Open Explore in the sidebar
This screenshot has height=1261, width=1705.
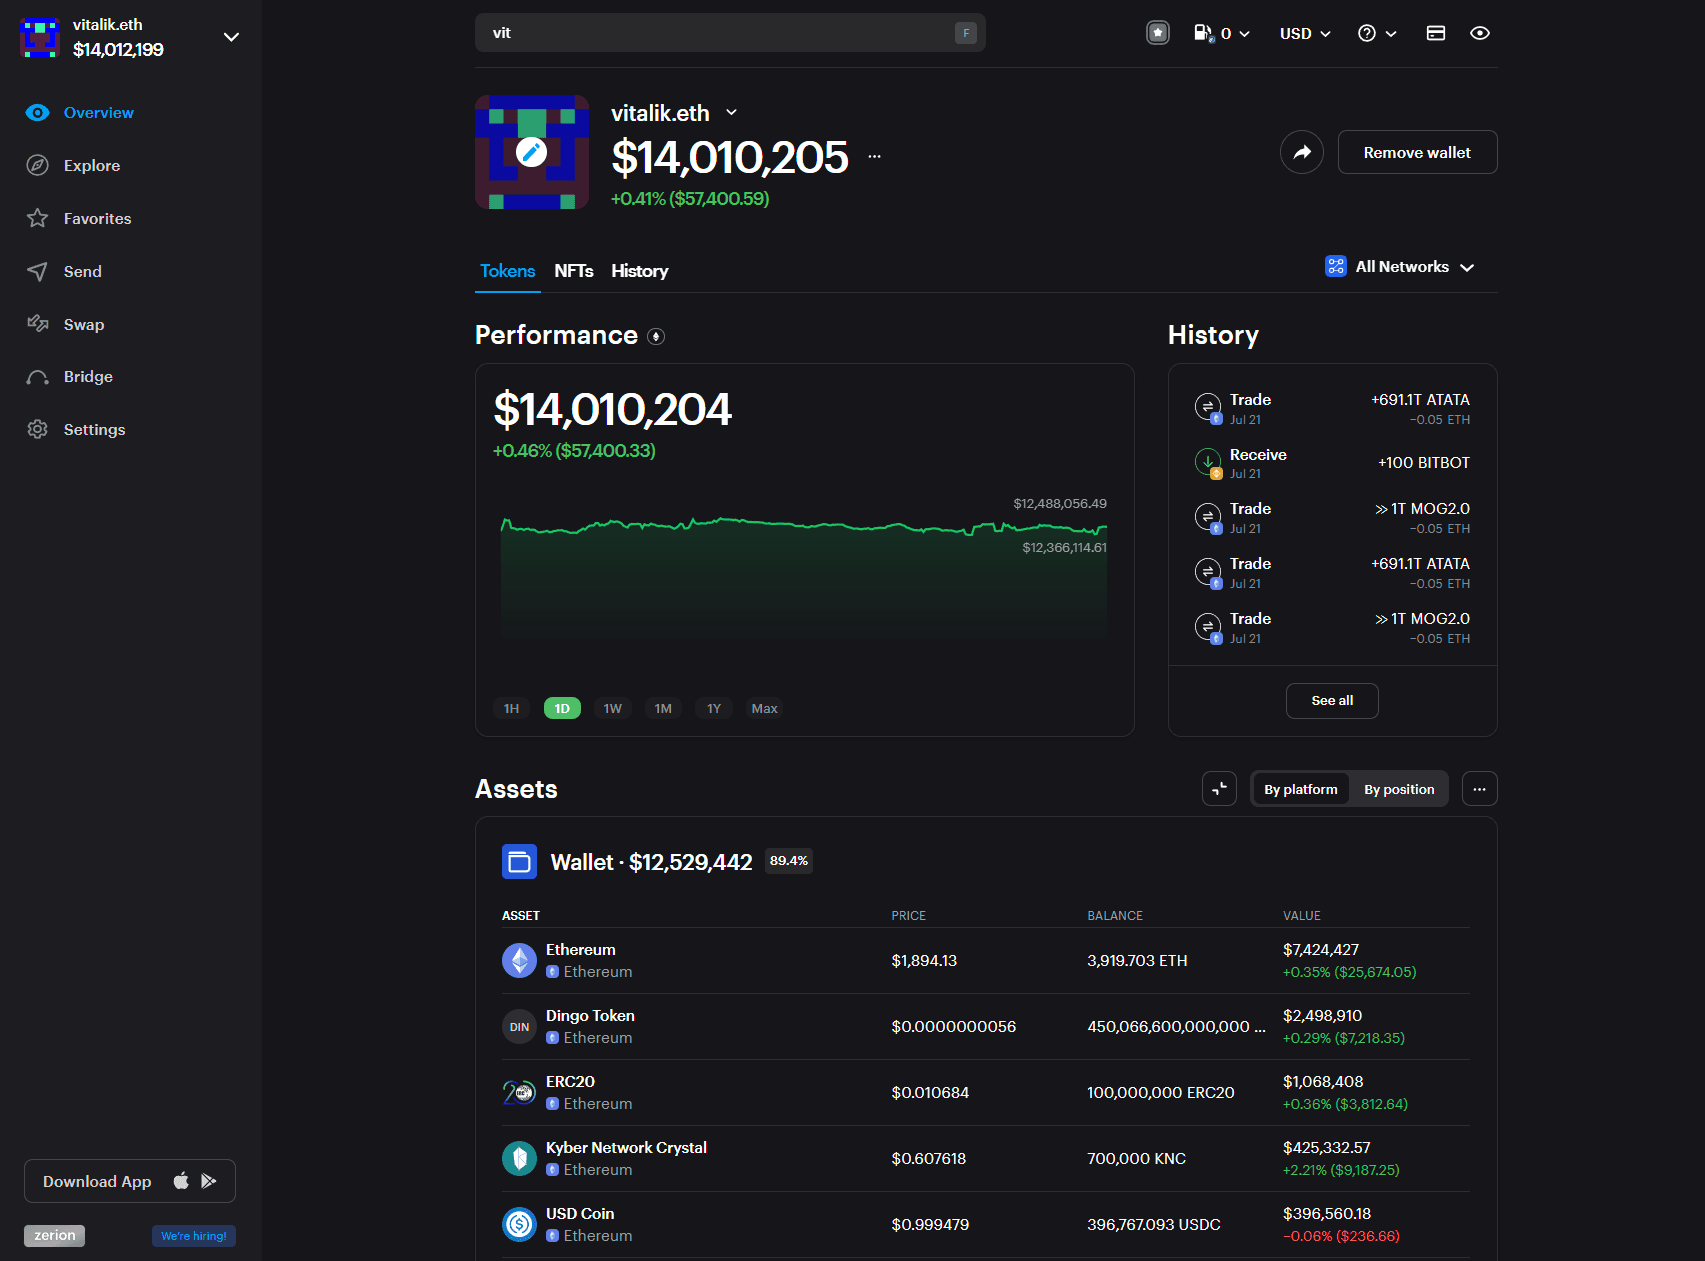point(73,166)
